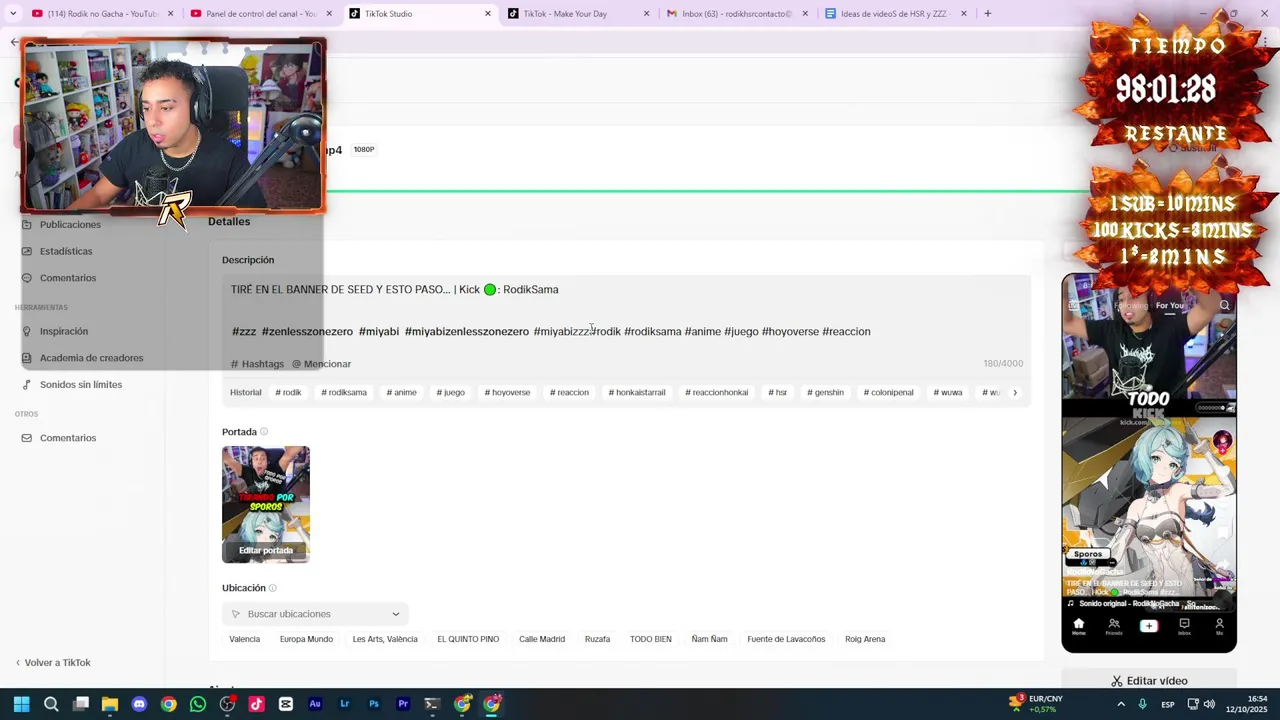Open WhatsApp from the taskbar

pyautogui.click(x=198, y=704)
